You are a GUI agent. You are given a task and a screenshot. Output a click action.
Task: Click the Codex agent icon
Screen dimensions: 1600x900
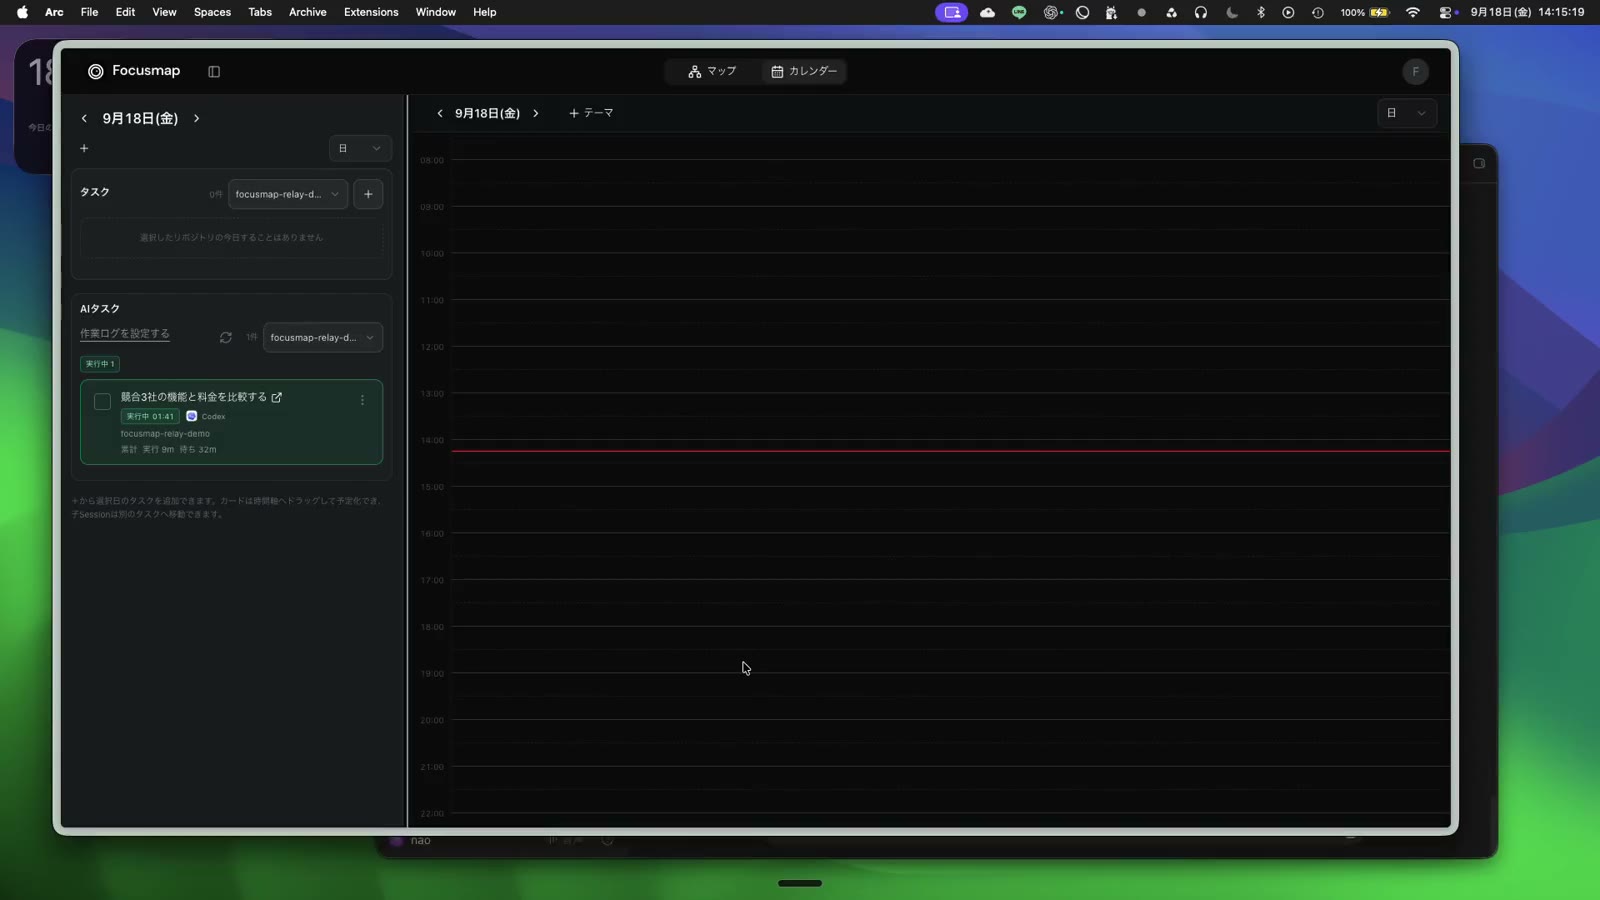pos(192,417)
